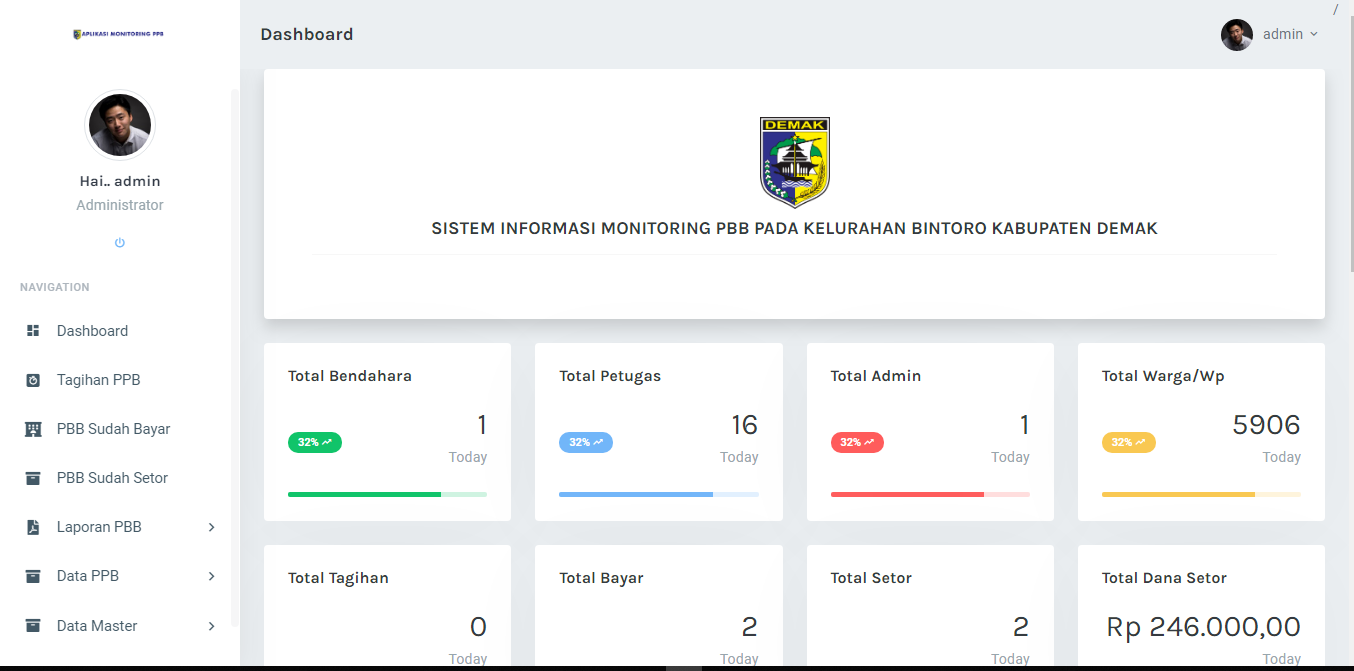Click the Total Admin red progress bar
The width and height of the screenshot is (1354, 671).
pyautogui.click(x=930, y=494)
